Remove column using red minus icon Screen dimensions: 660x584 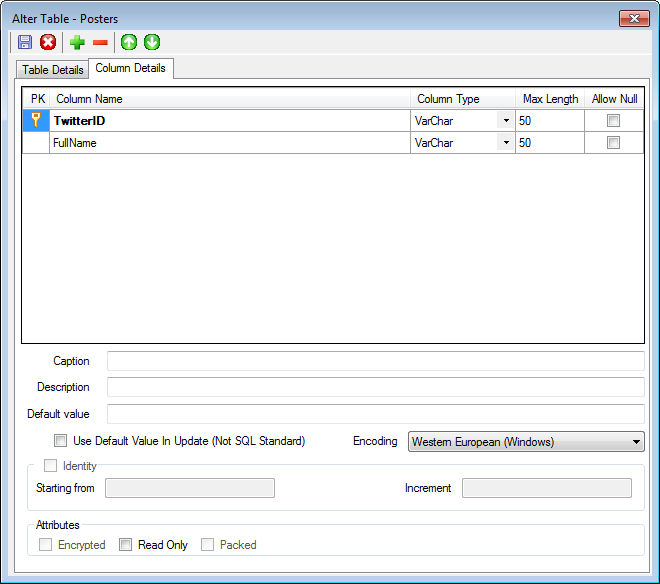click(100, 43)
